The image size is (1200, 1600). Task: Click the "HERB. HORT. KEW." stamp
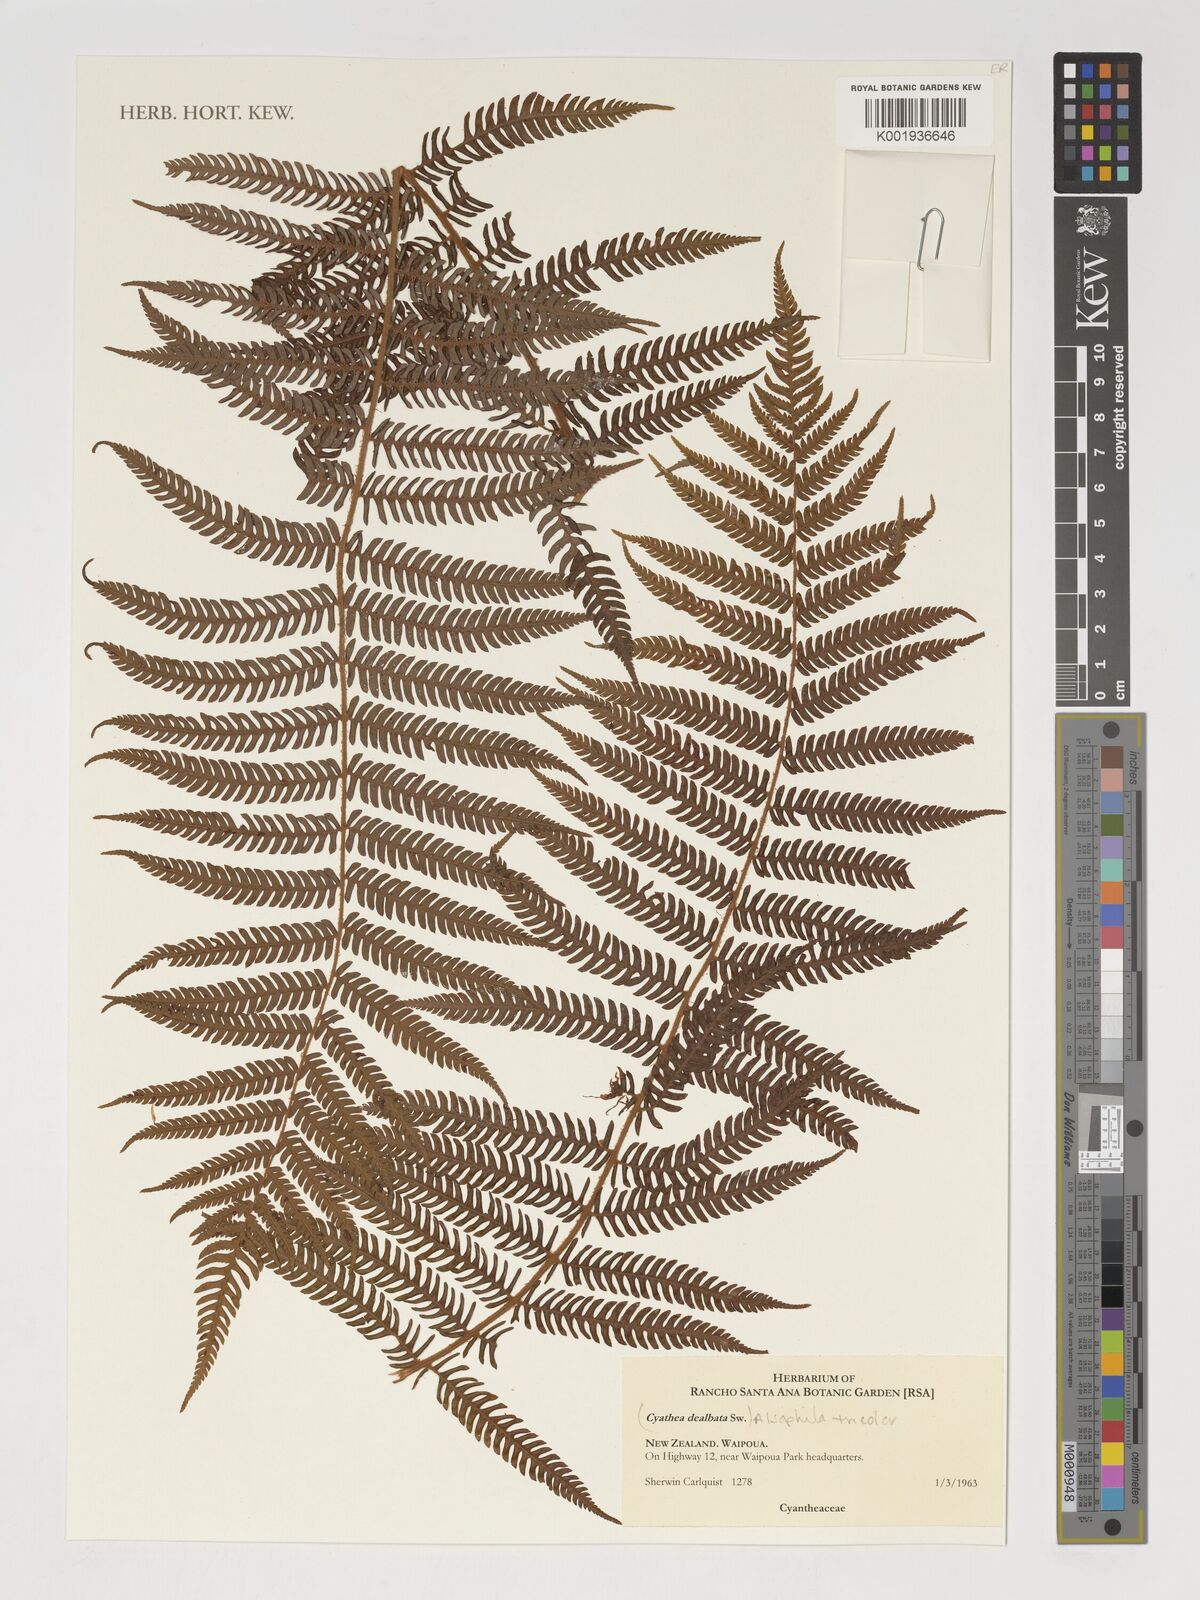(x=206, y=114)
